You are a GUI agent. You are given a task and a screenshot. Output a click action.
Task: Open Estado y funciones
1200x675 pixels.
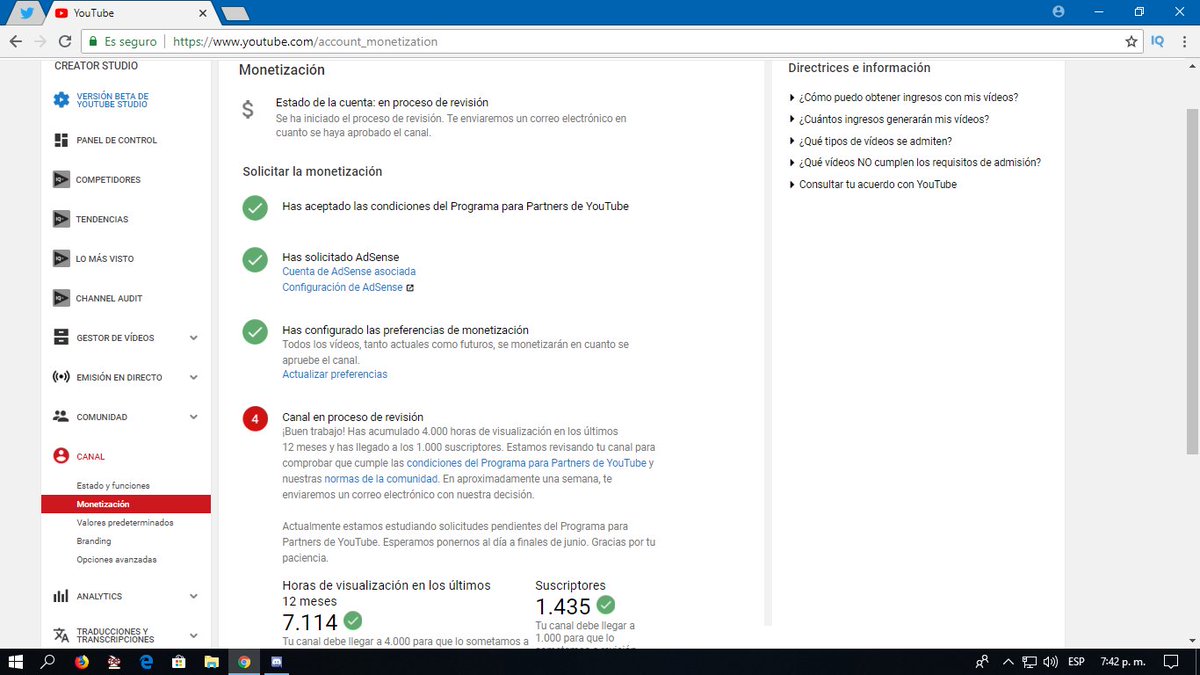click(x=113, y=486)
